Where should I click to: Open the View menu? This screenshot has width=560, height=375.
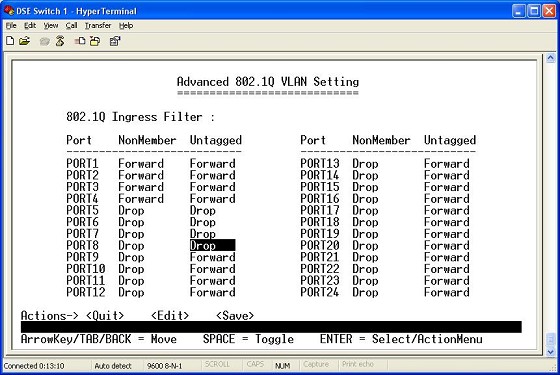point(51,26)
